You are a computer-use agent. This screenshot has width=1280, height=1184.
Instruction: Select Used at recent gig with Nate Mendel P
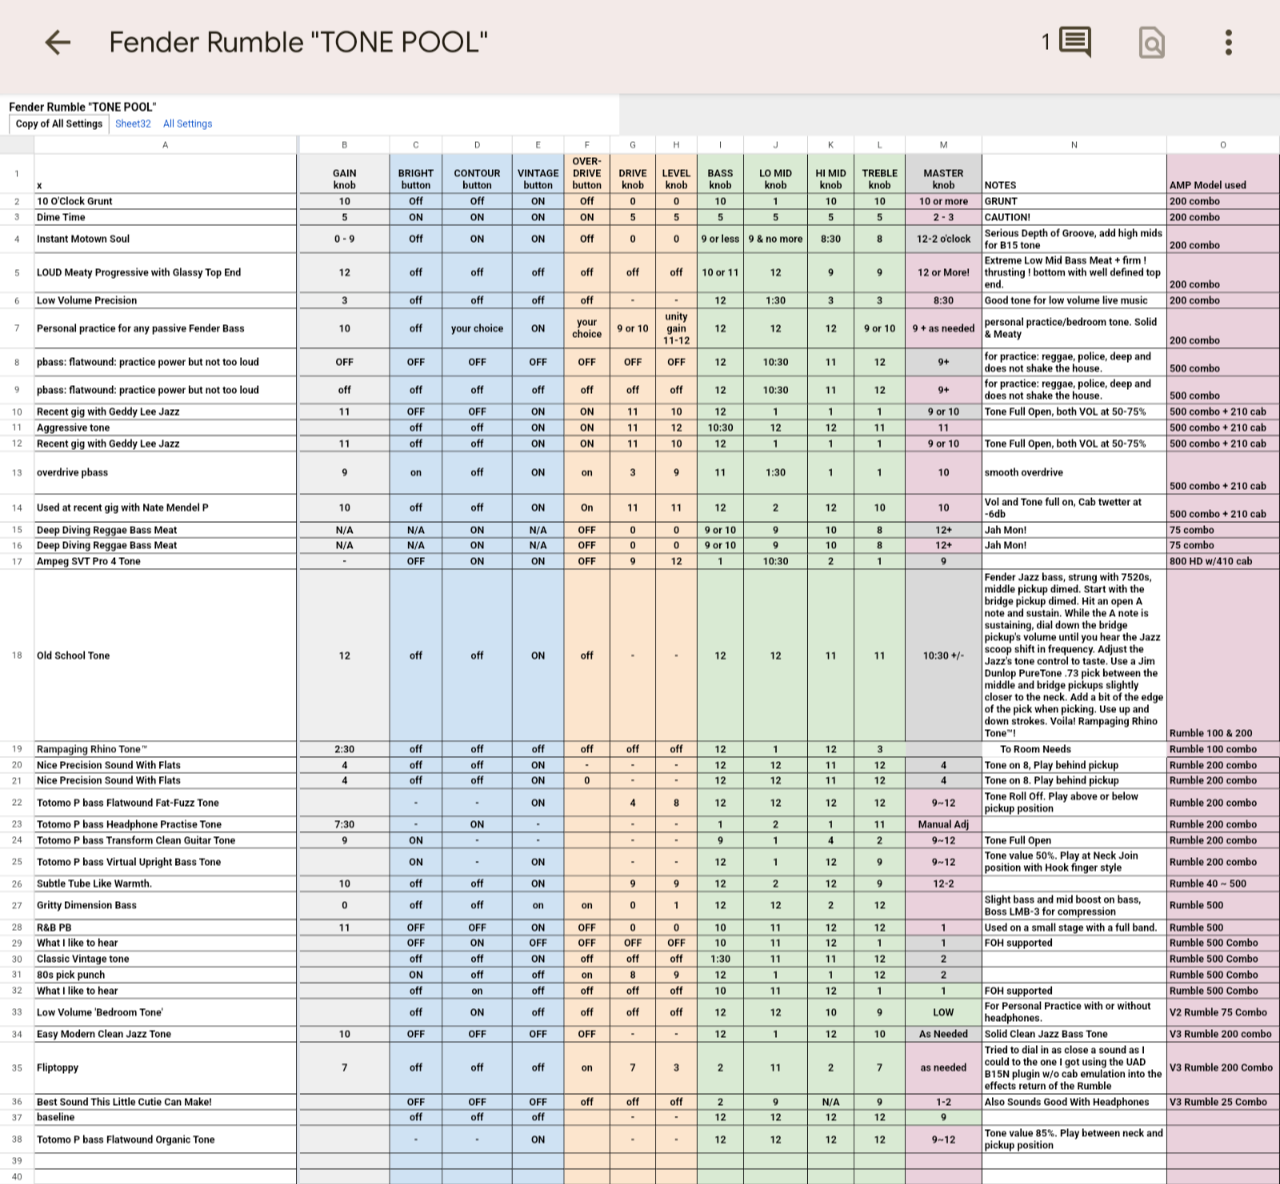pos(165,507)
